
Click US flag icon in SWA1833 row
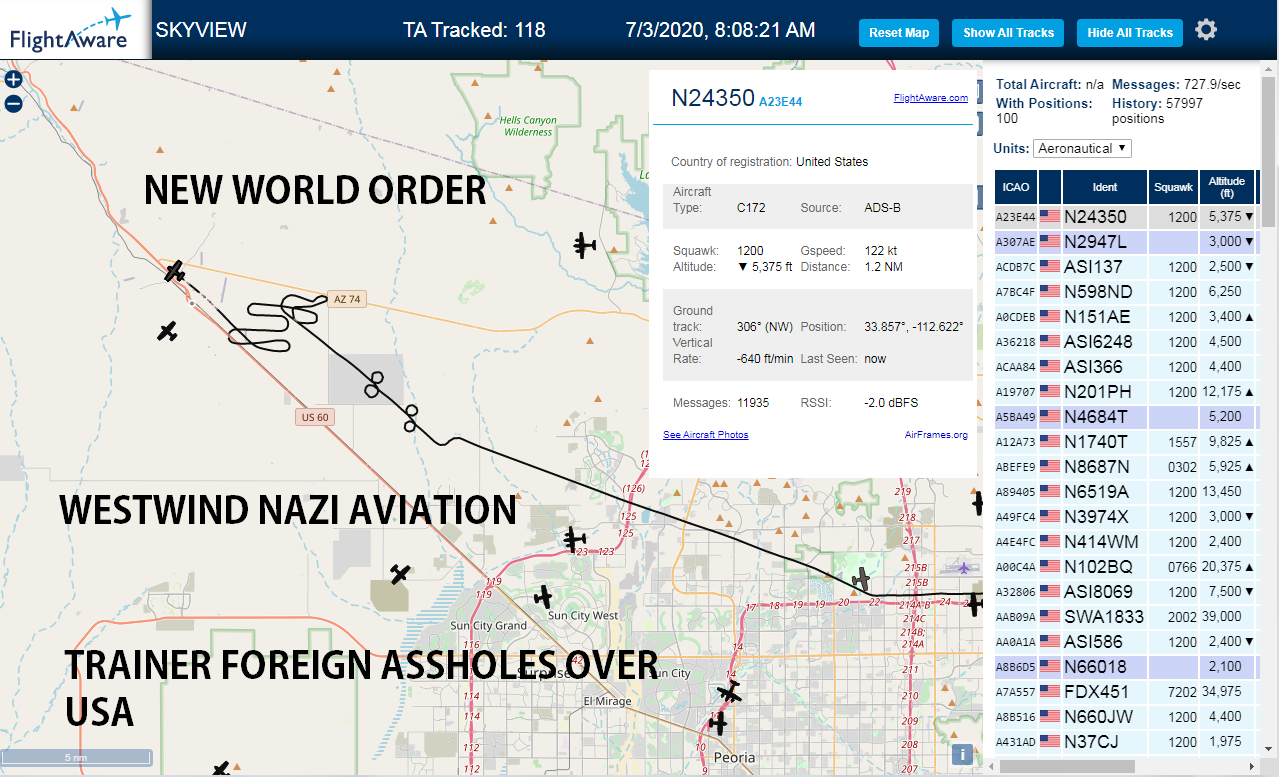pos(1050,616)
